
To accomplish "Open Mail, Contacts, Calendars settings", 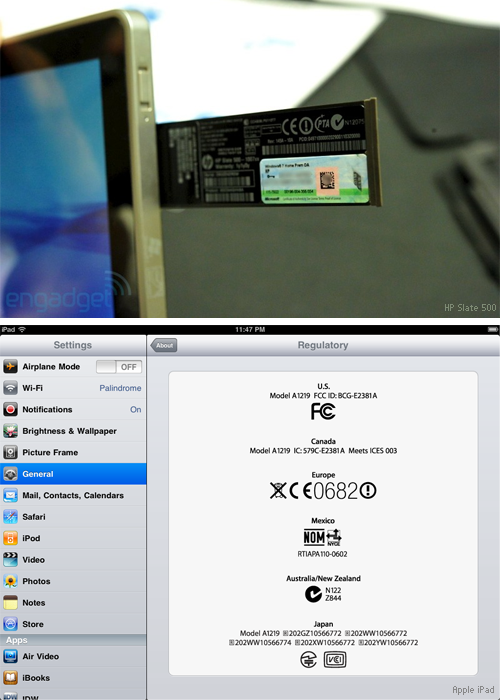I will 73,495.
